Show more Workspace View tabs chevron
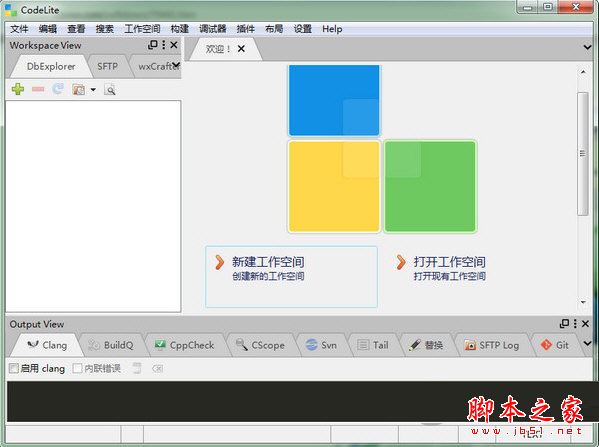The height and width of the screenshot is (447, 599). coord(176,64)
